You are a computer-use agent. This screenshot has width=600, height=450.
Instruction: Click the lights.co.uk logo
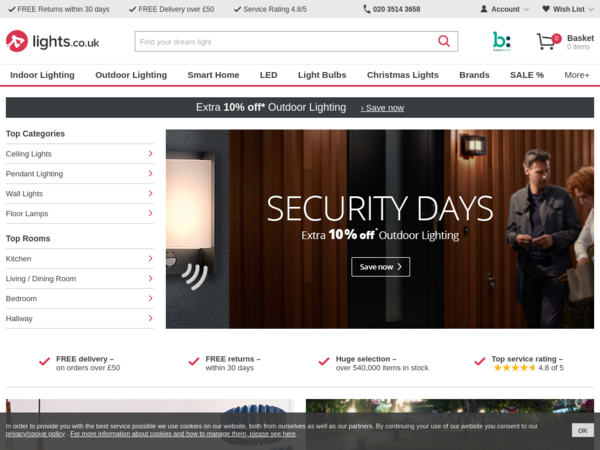pos(52,41)
